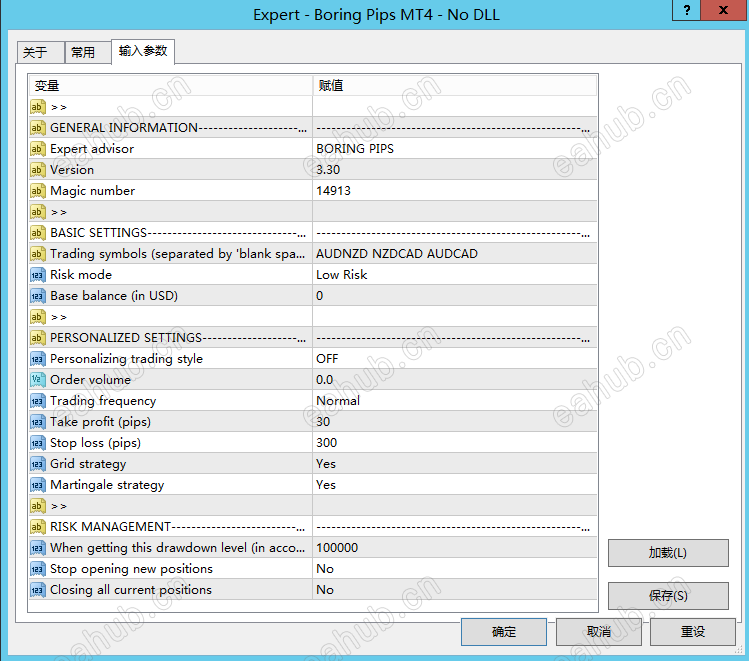Click the string icon beside BASIC SETTINGS
Image resolution: width=749 pixels, height=661 pixels.
[x=38, y=233]
